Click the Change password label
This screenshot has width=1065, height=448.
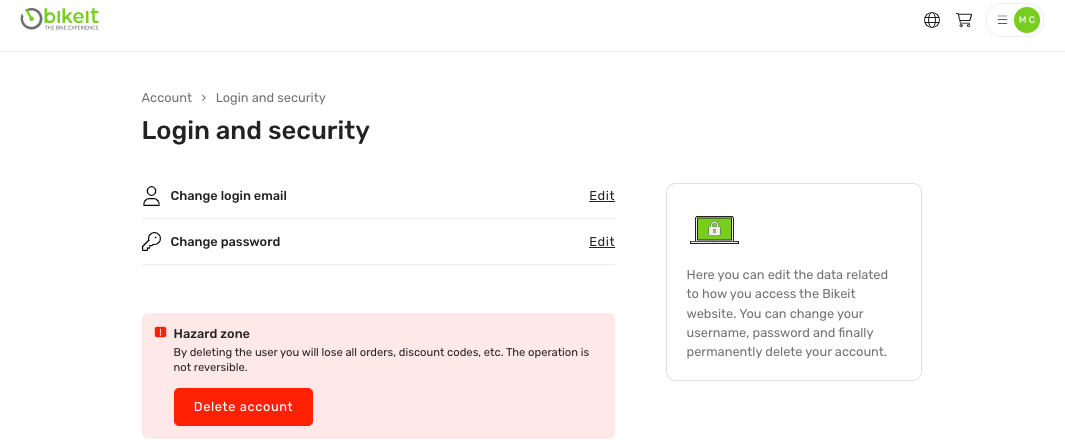pos(225,242)
